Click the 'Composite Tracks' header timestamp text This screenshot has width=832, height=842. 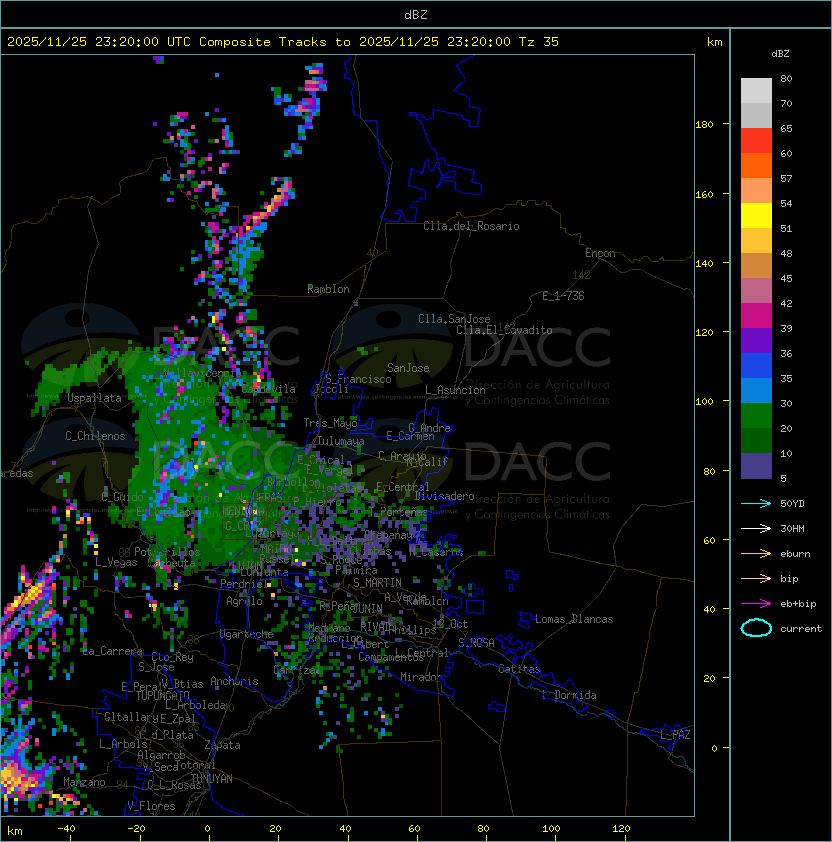click(x=283, y=42)
